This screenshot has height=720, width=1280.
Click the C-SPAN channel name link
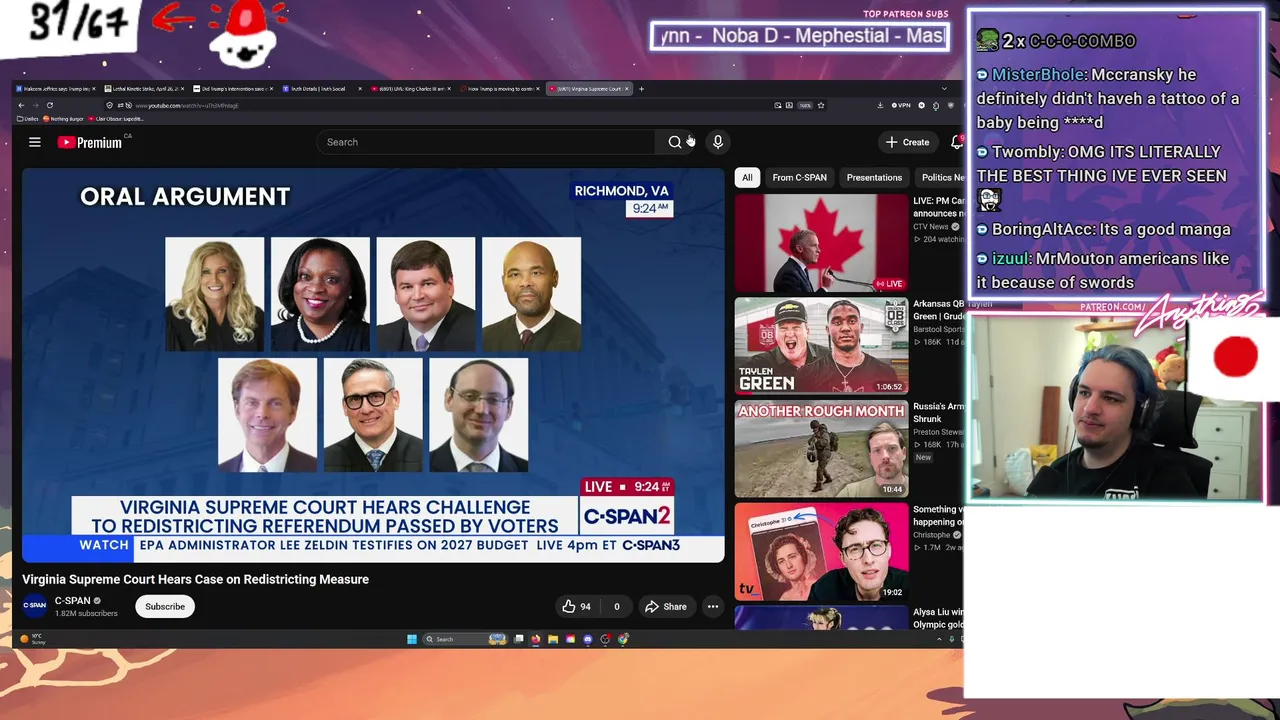(x=72, y=601)
